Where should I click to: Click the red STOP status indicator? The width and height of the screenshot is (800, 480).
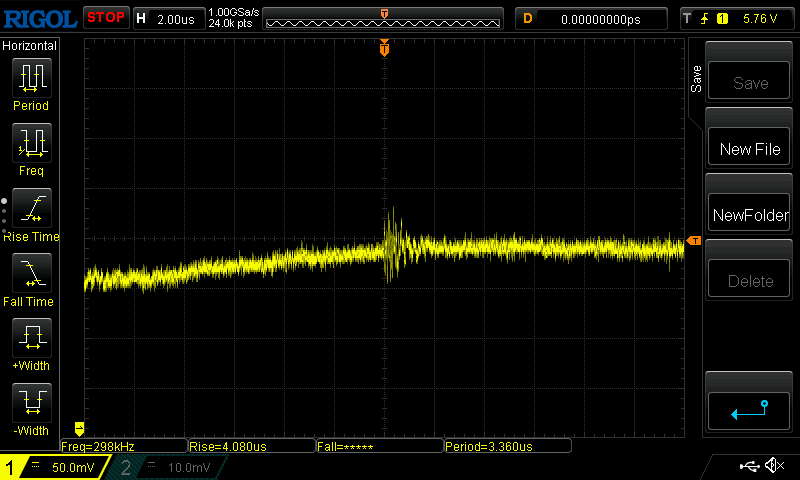coord(106,18)
